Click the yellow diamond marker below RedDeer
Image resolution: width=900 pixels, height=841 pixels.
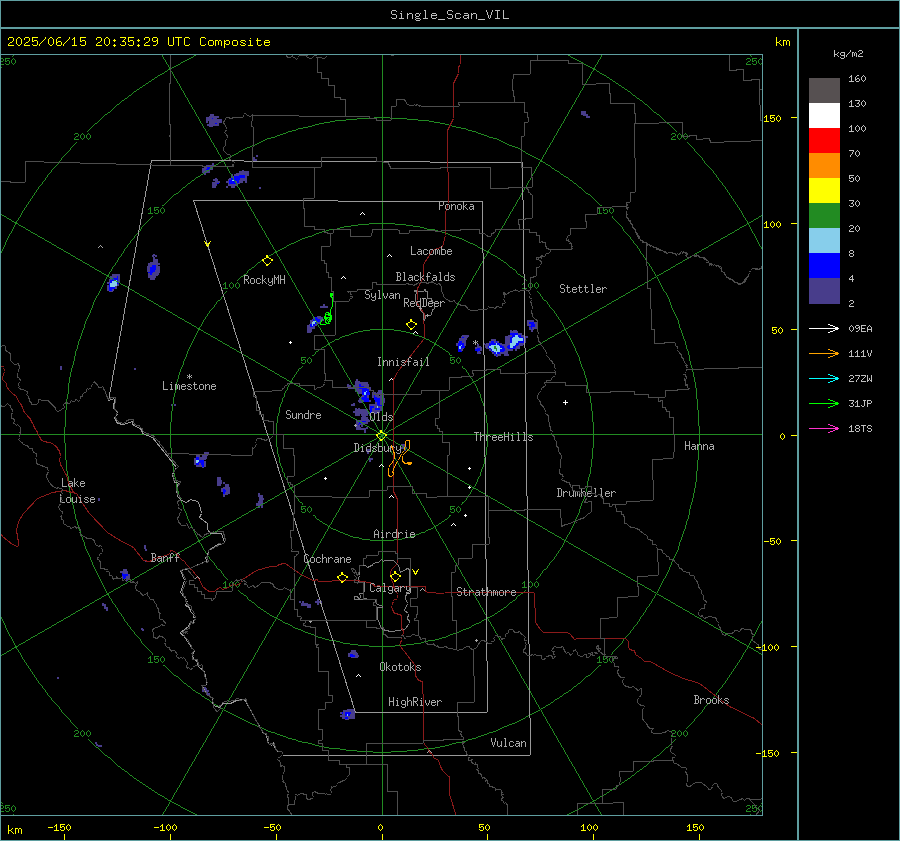tap(411, 325)
